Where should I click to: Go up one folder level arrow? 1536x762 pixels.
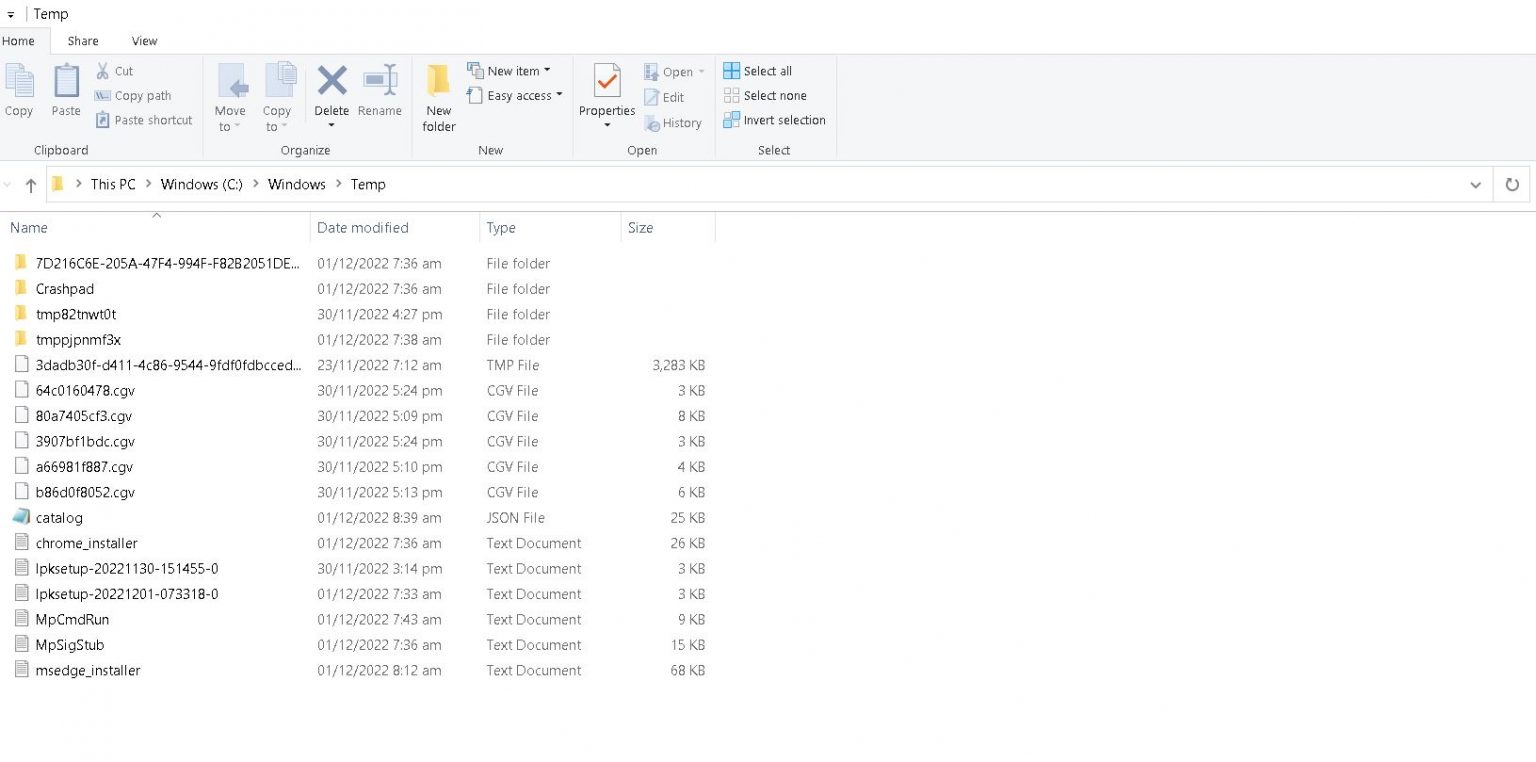point(31,185)
